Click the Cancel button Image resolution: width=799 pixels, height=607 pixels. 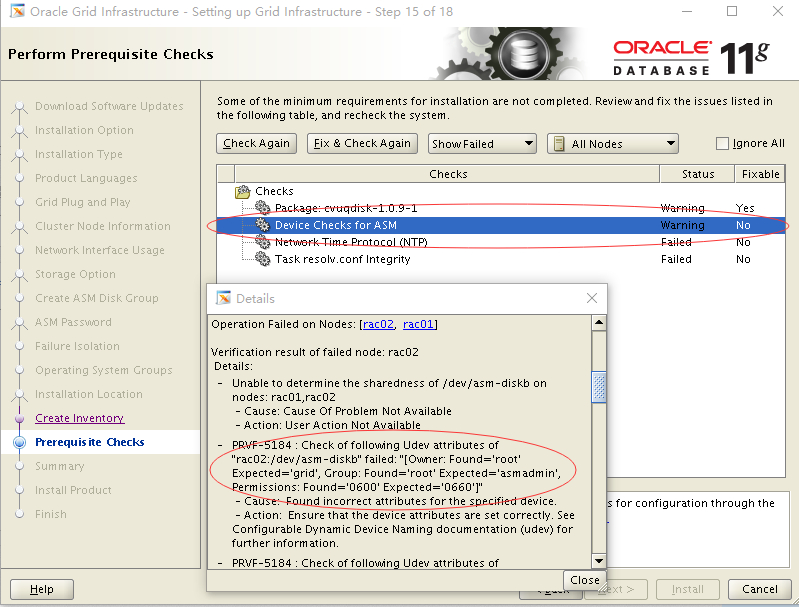coord(759,590)
